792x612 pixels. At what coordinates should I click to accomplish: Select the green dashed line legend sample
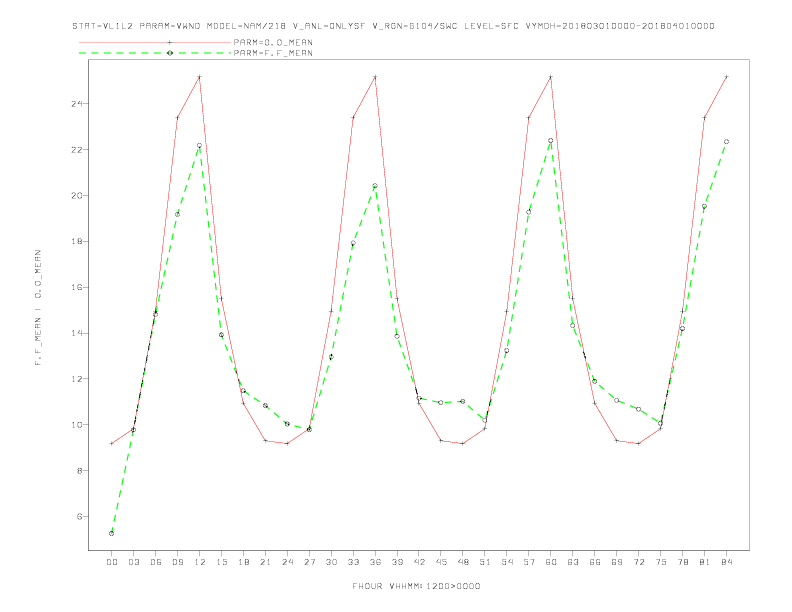click(x=155, y=53)
